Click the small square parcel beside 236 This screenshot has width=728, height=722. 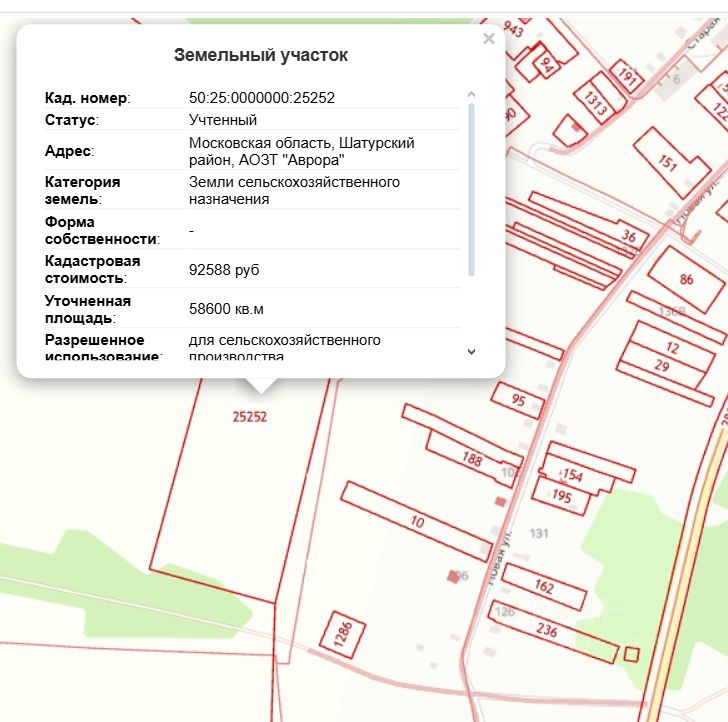[x=631, y=654]
